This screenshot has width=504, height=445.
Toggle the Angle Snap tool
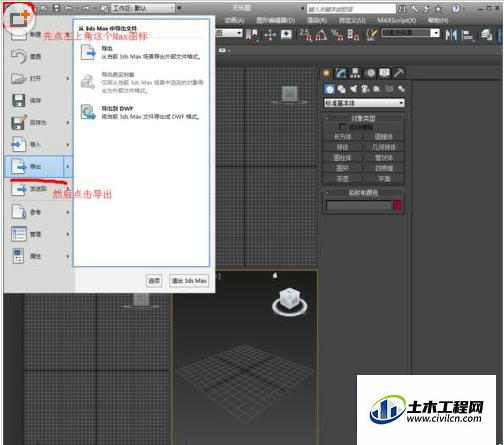tap(321, 35)
